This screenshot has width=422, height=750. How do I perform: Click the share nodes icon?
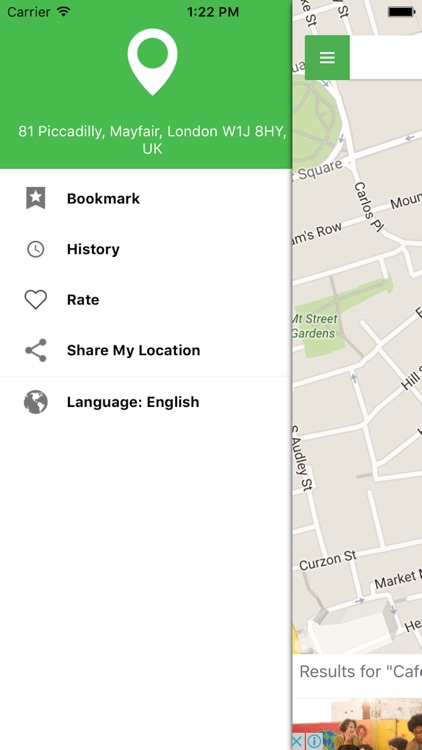[35, 350]
